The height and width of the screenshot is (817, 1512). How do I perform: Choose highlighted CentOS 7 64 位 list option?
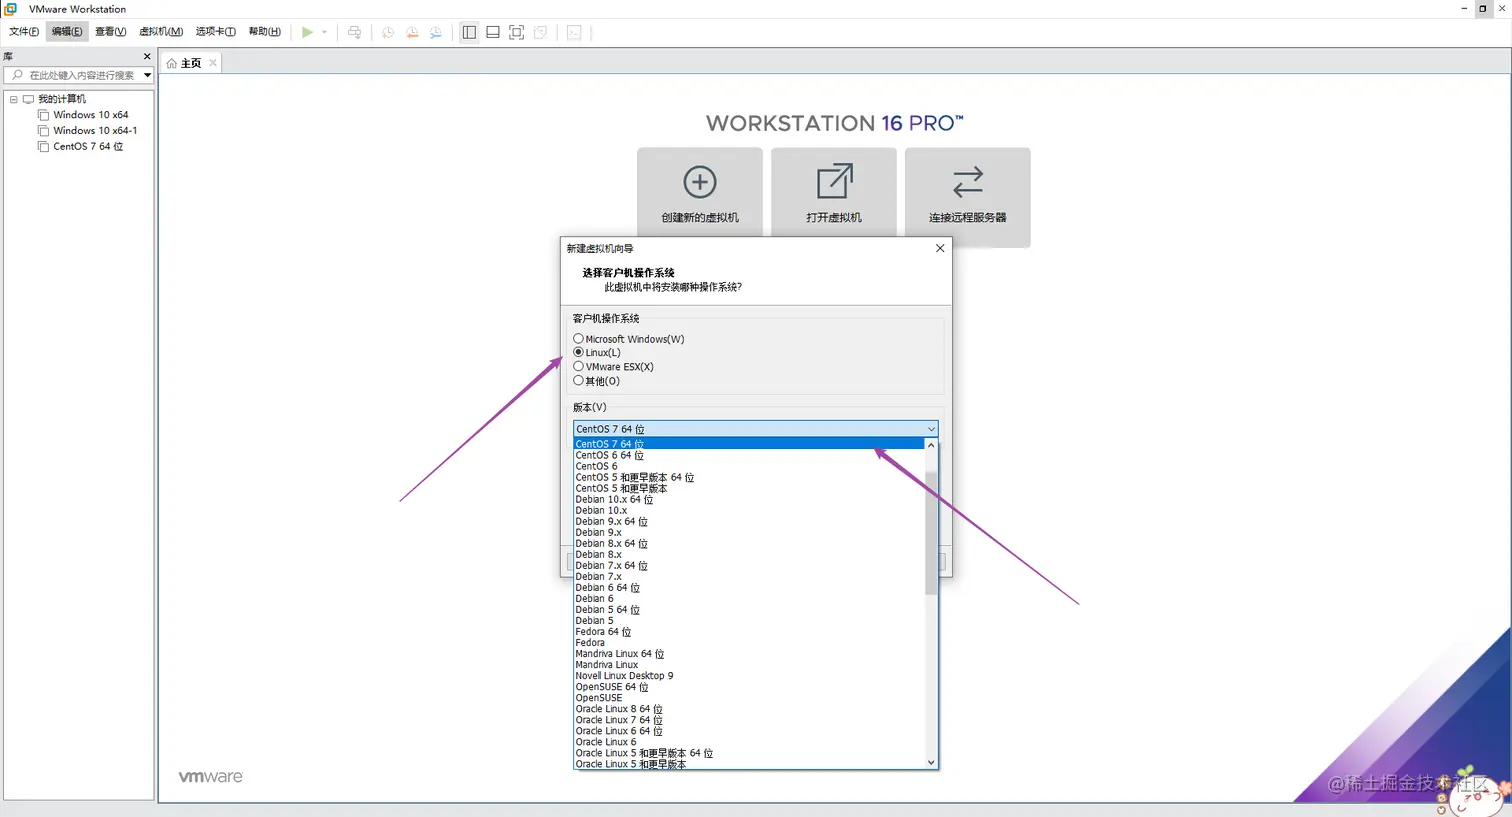click(x=749, y=444)
